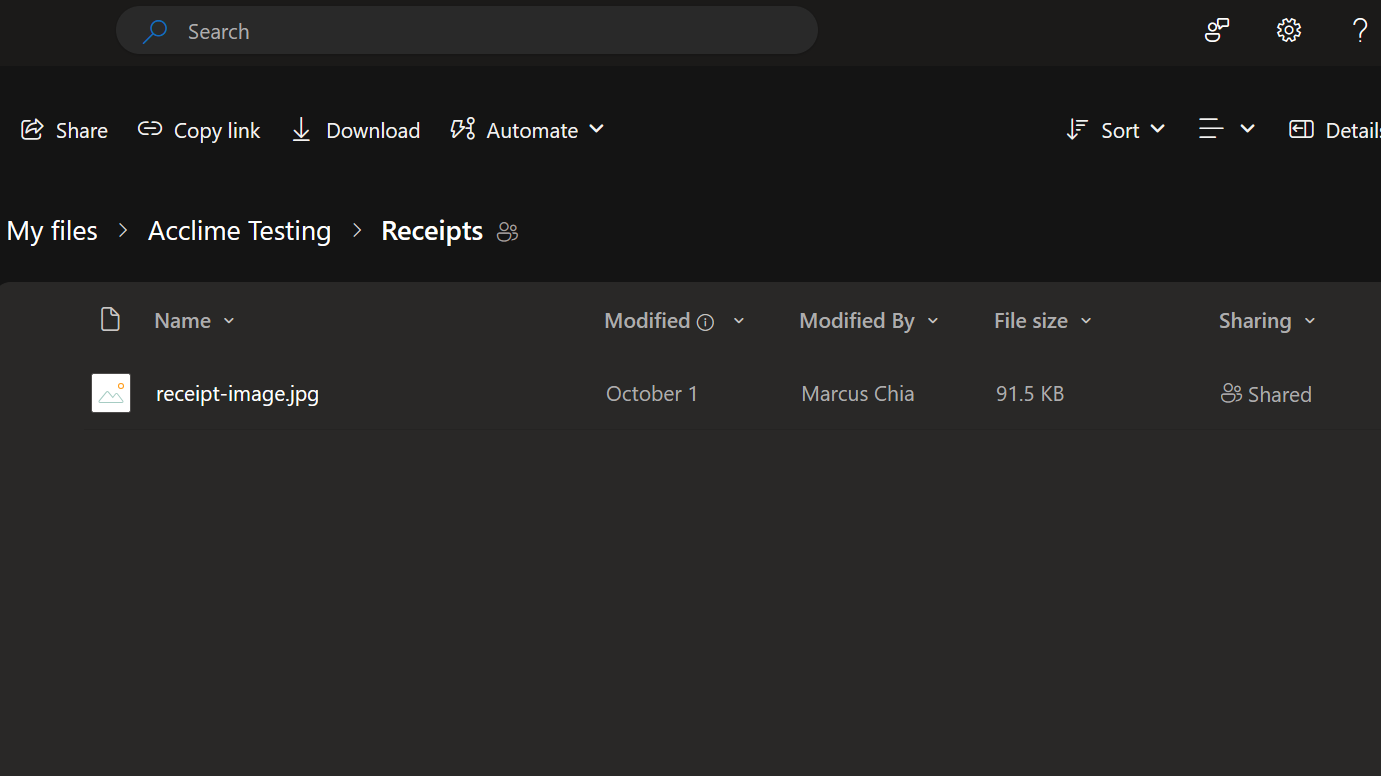Click inside the Search box
1381x776 pixels.
pyautogui.click(x=400, y=30)
